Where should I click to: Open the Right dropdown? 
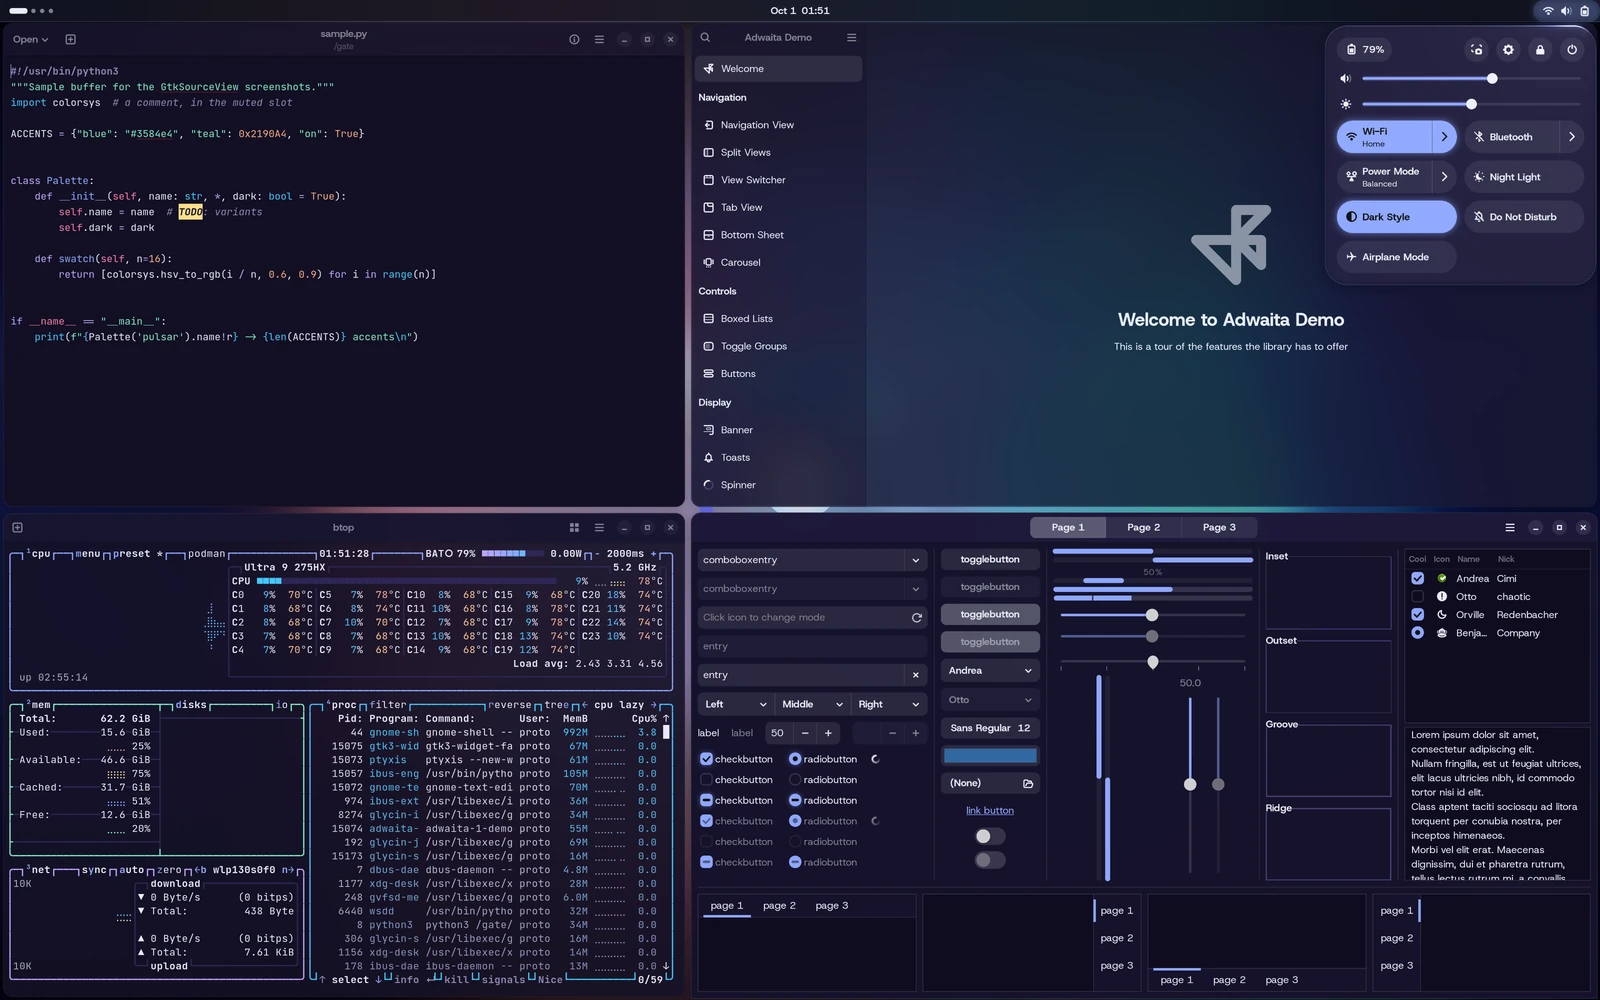pyautogui.click(x=889, y=704)
